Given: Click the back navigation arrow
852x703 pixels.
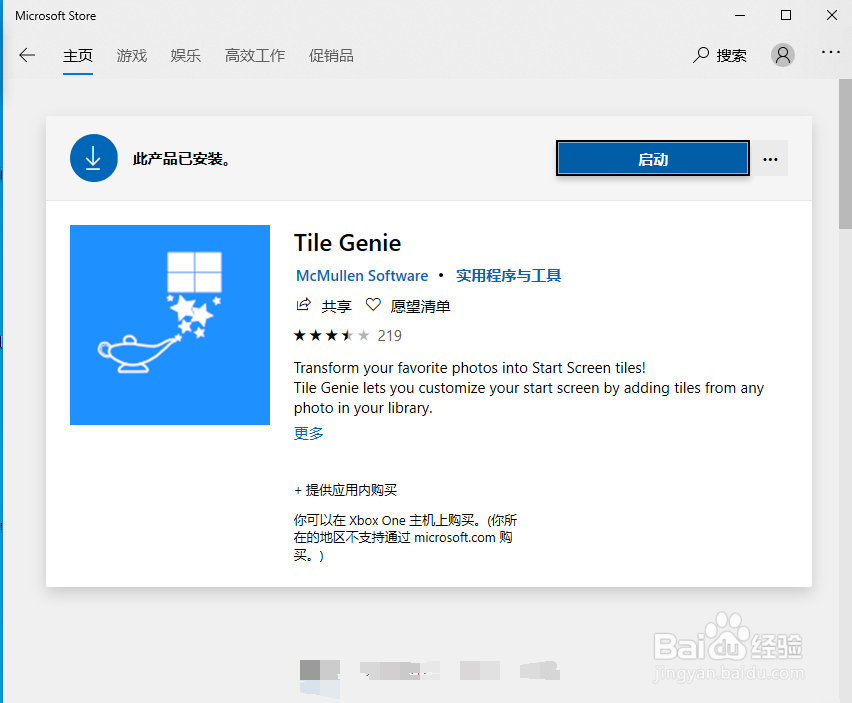Looking at the screenshot, I should click(27, 55).
